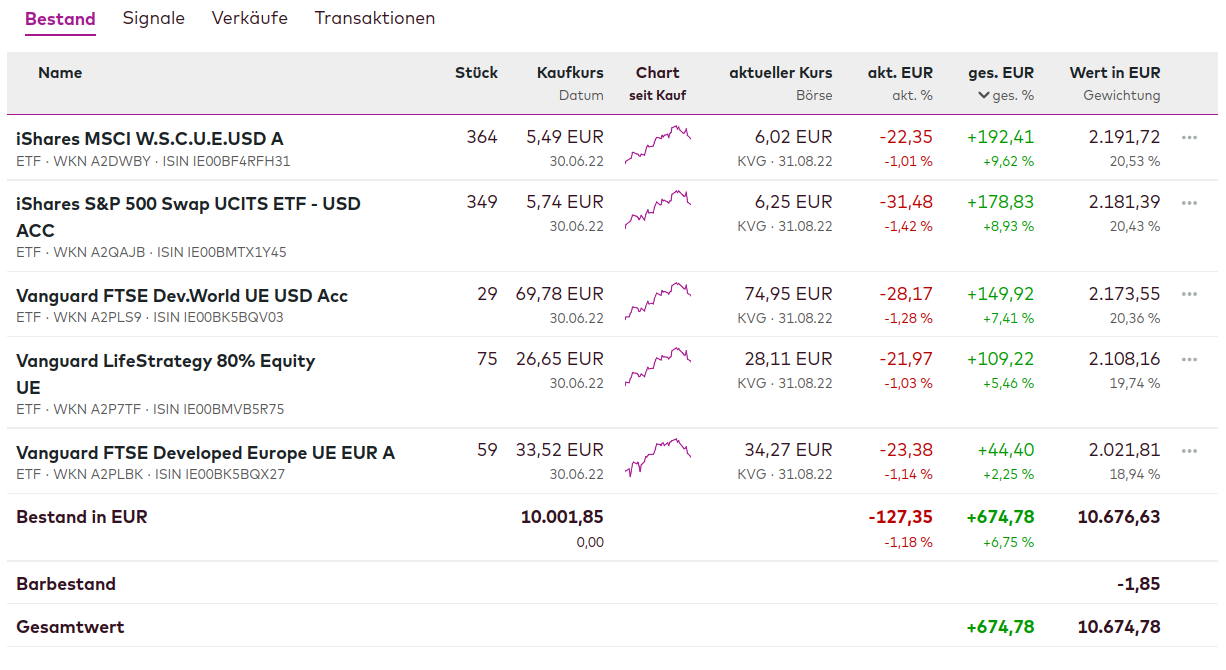Screen dimensions: 1226x670
Task: Open iShares MSCI W.S.C.U.E.USD A details
Action: [x=150, y=139]
